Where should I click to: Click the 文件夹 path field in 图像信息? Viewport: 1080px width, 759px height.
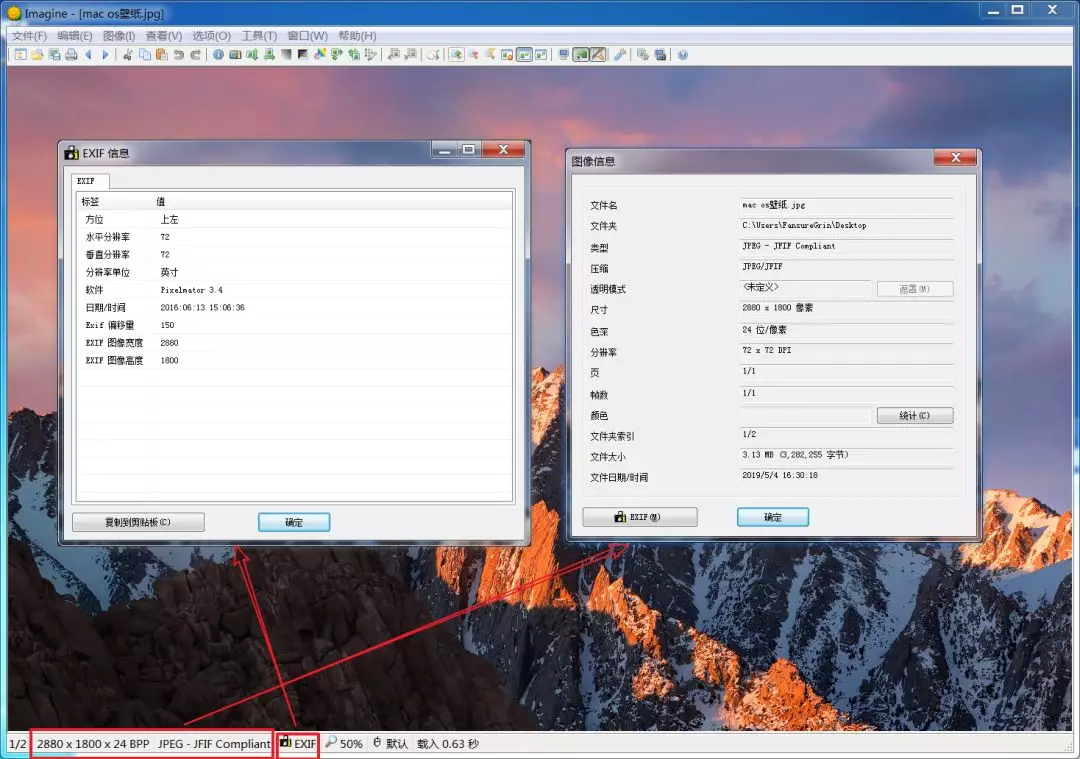(847, 225)
